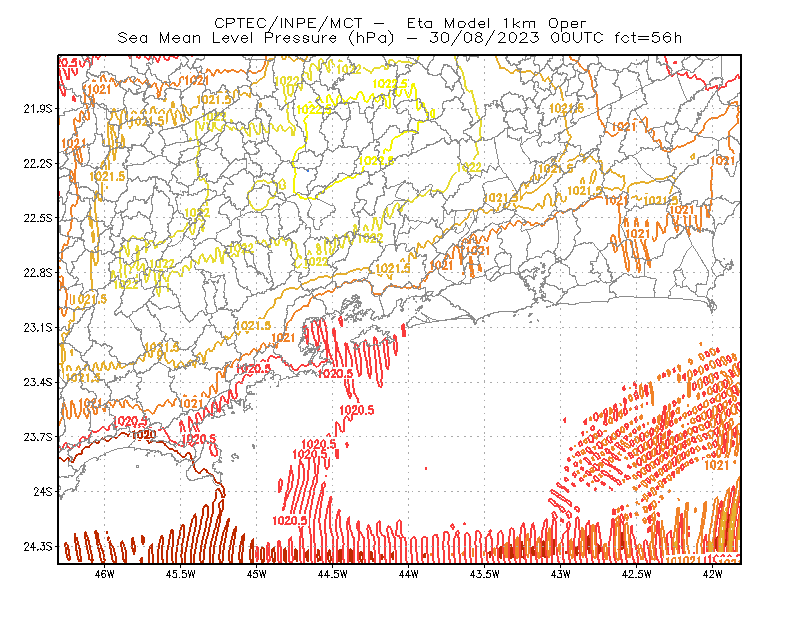800x618 pixels.
Task: Click the 46W longitude axis label
Action: pos(105,574)
